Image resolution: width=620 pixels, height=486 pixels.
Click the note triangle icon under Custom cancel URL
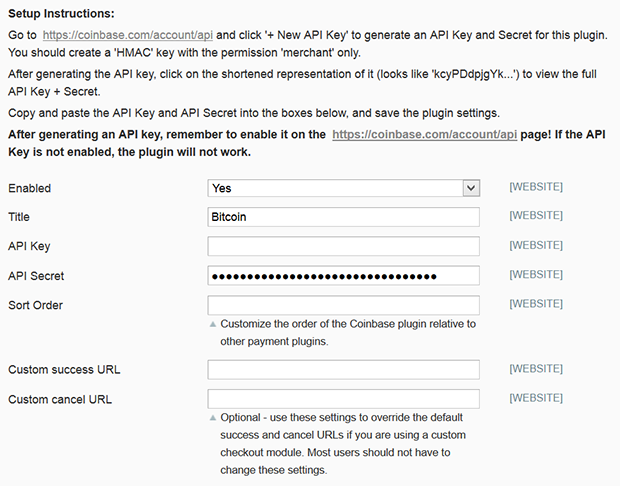213,418
